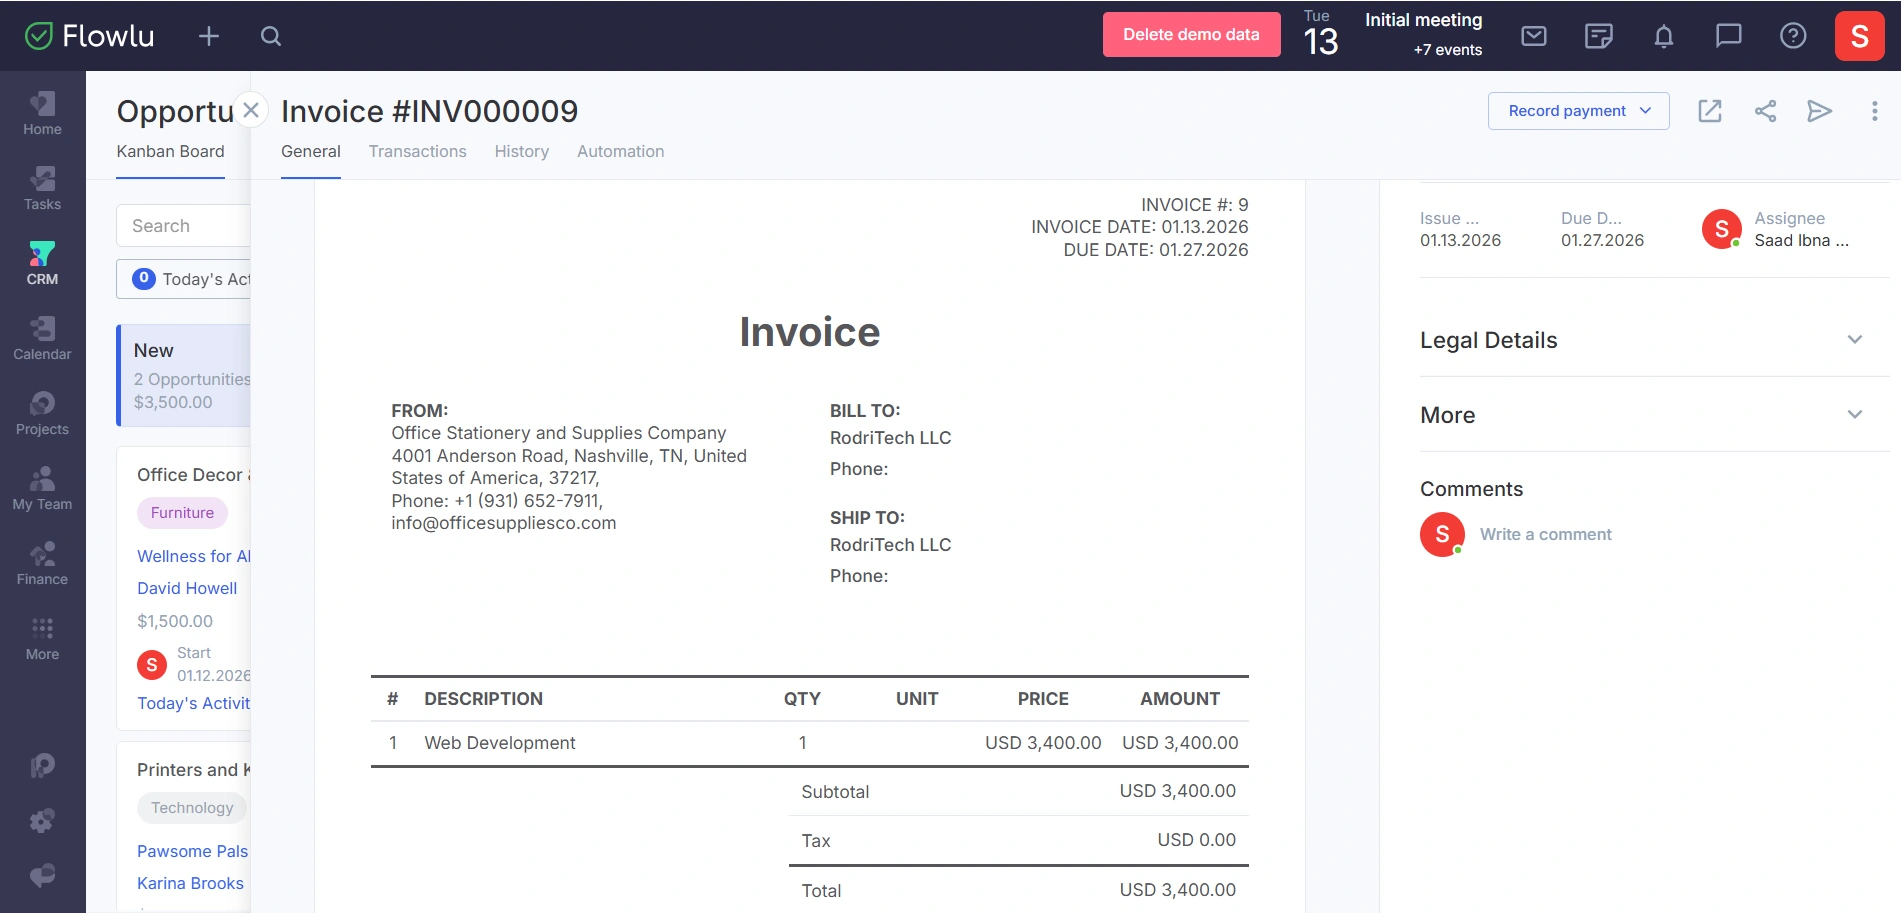Open the help question mark icon
The width and height of the screenshot is (1901, 913).
click(x=1793, y=37)
